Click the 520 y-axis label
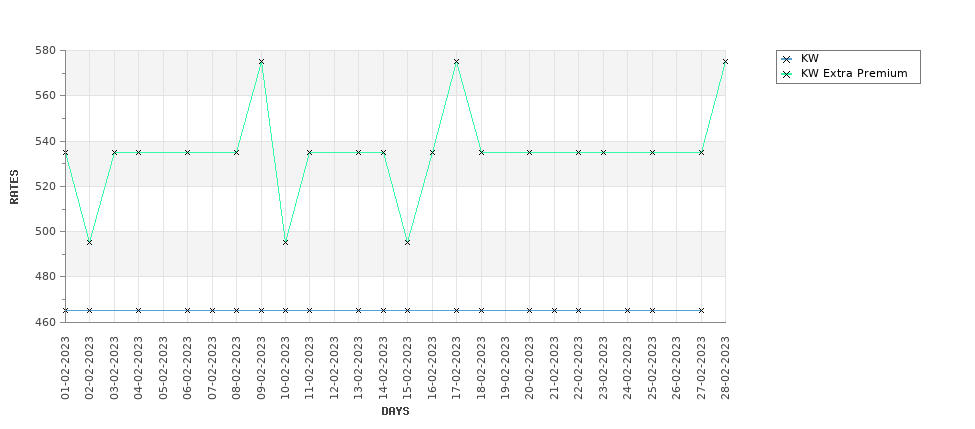This screenshot has height=429, width=975. click(x=47, y=187)
